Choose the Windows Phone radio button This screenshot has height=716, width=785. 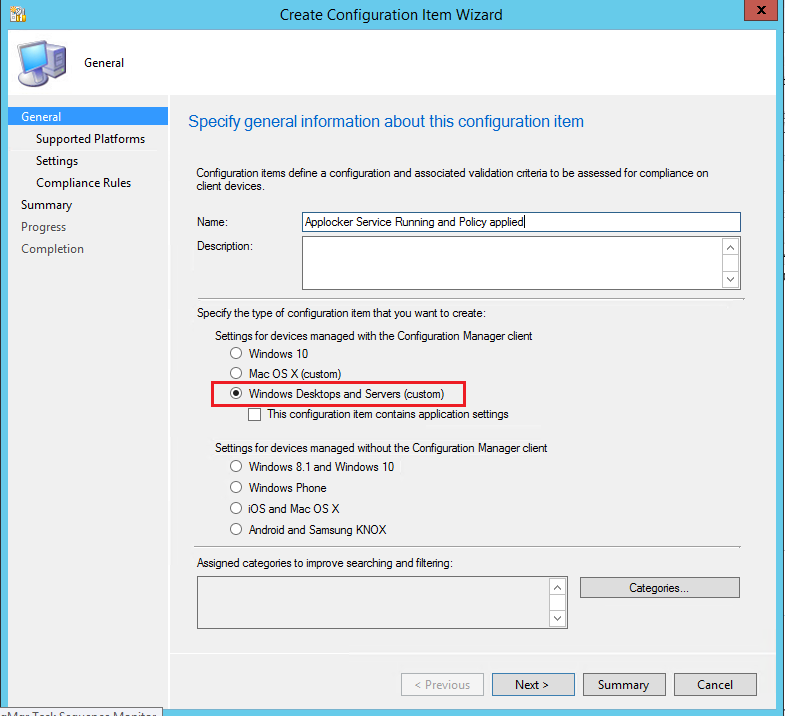(236, 488)
